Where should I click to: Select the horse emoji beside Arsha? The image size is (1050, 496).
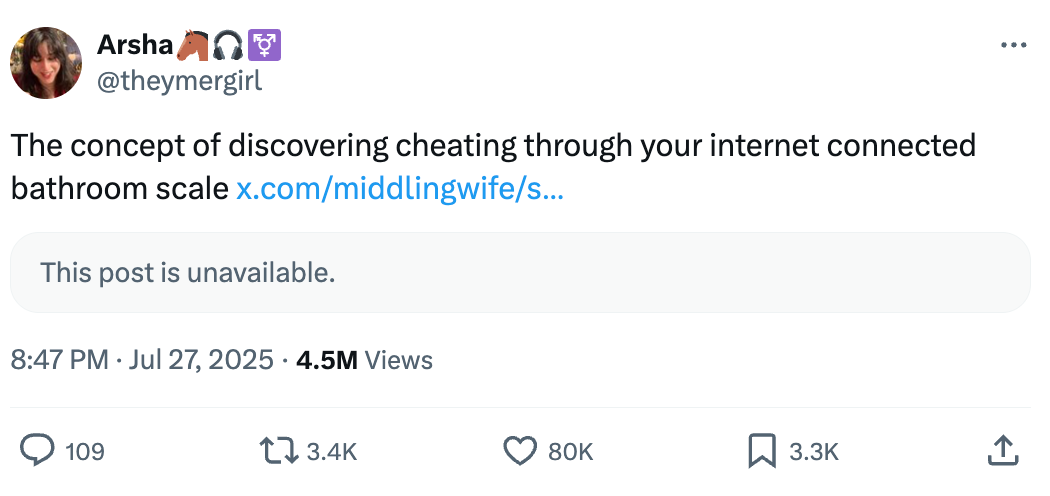pos(192,46)
